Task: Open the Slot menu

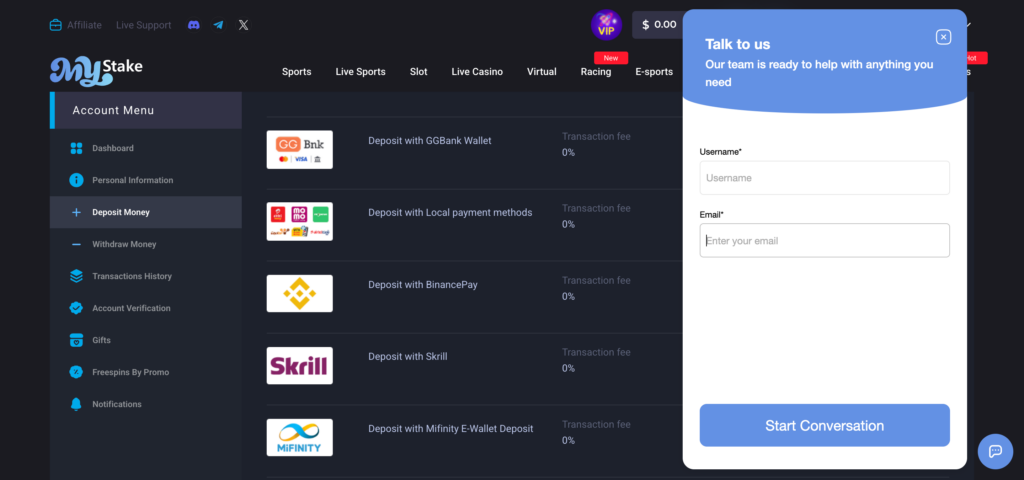Action: pyautogui.click(x=419, y=72)
